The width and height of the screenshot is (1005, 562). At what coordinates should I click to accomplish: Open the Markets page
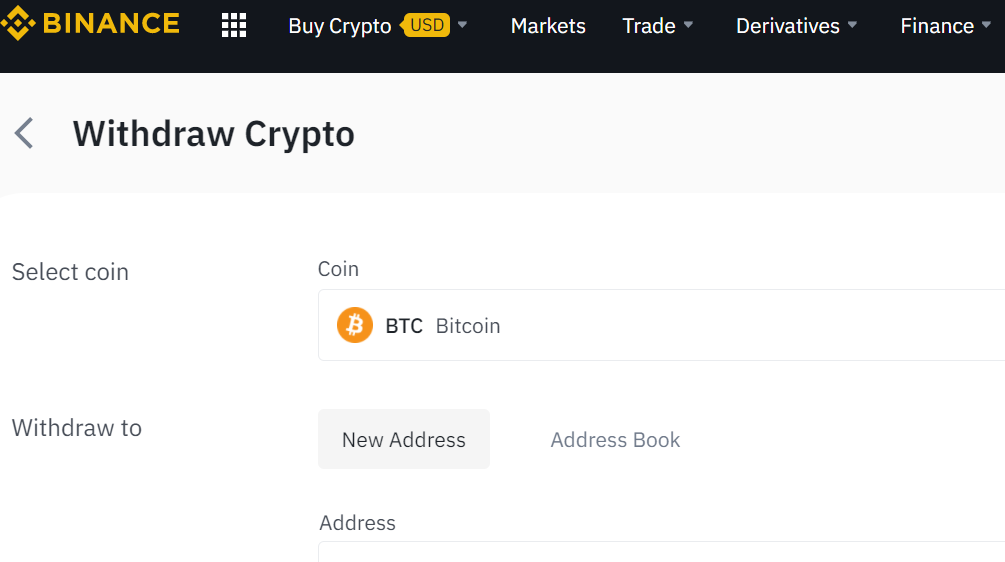click(548, 26)
